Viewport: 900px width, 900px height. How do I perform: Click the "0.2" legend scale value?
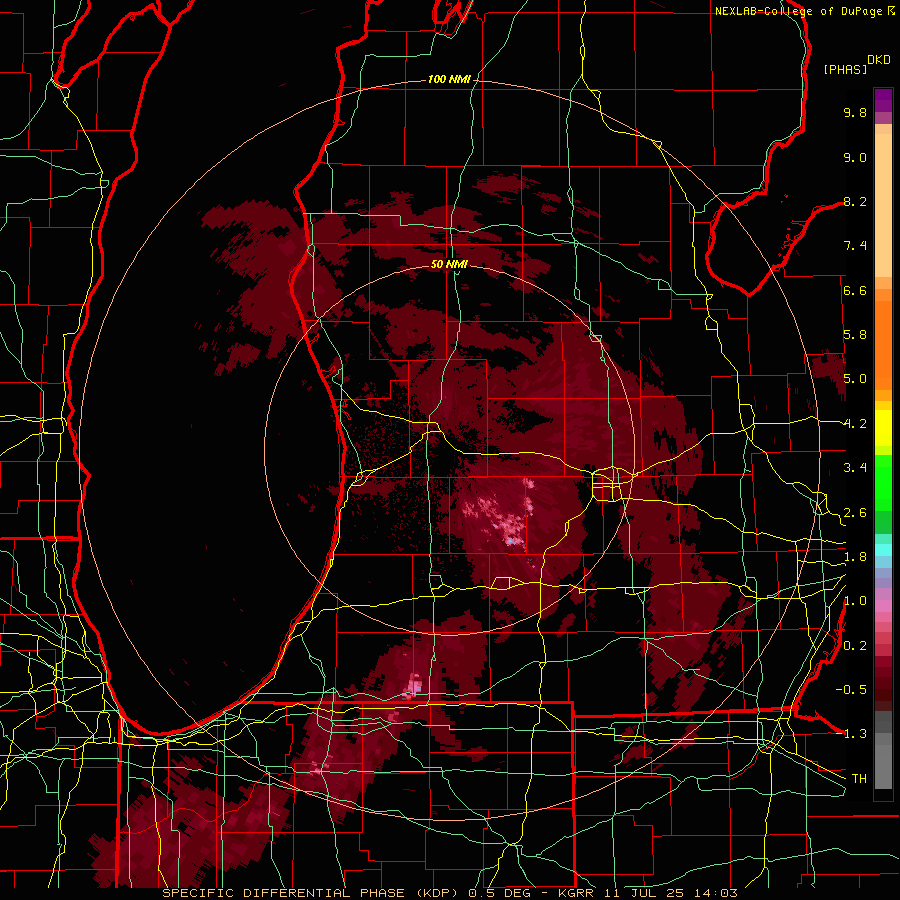[855, 646]
